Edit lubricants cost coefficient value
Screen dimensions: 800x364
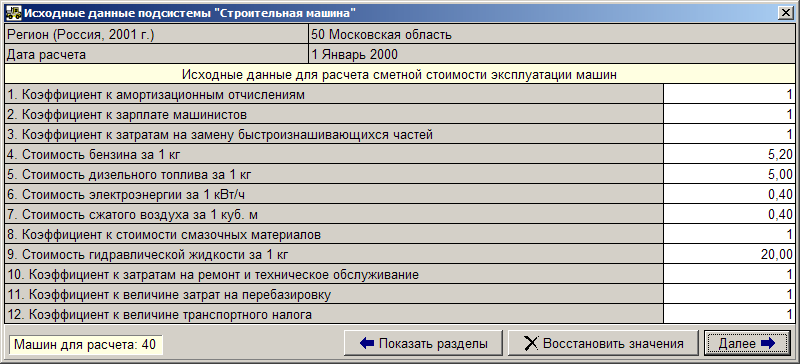729,234
